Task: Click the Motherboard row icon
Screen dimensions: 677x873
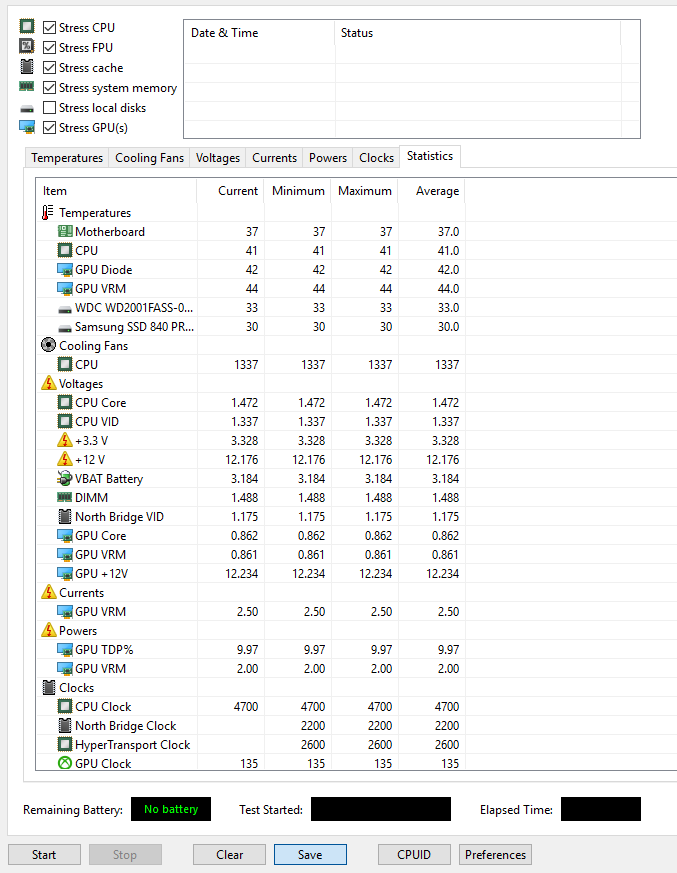Action: tap(65, 231)
